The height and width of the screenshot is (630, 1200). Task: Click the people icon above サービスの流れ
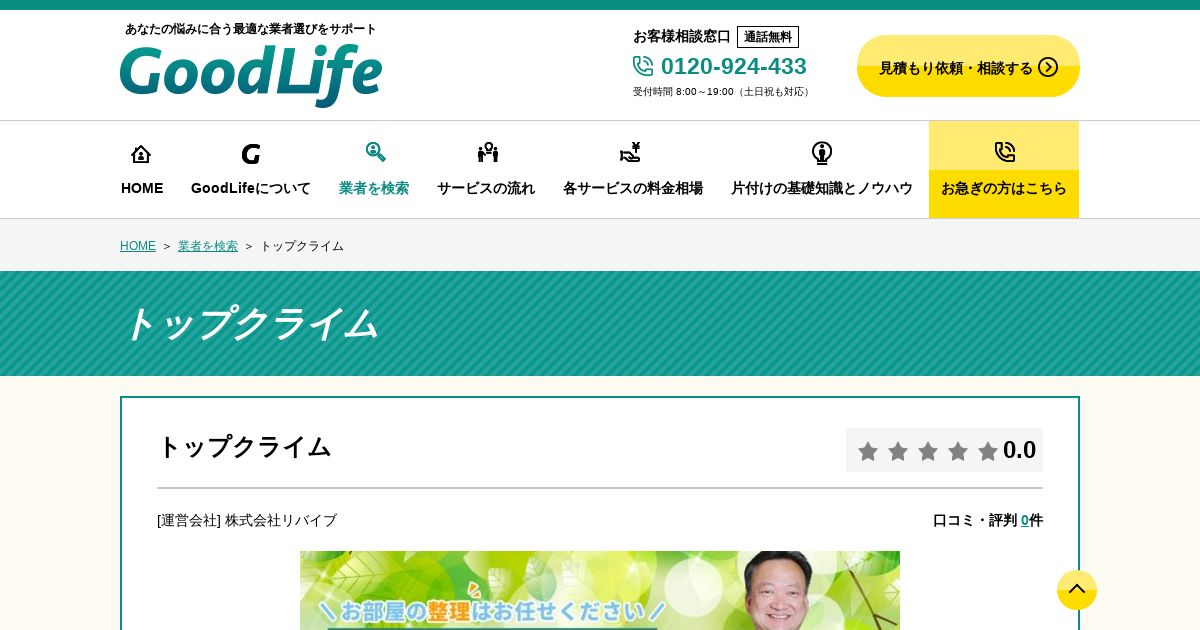(x=487, y=152)
